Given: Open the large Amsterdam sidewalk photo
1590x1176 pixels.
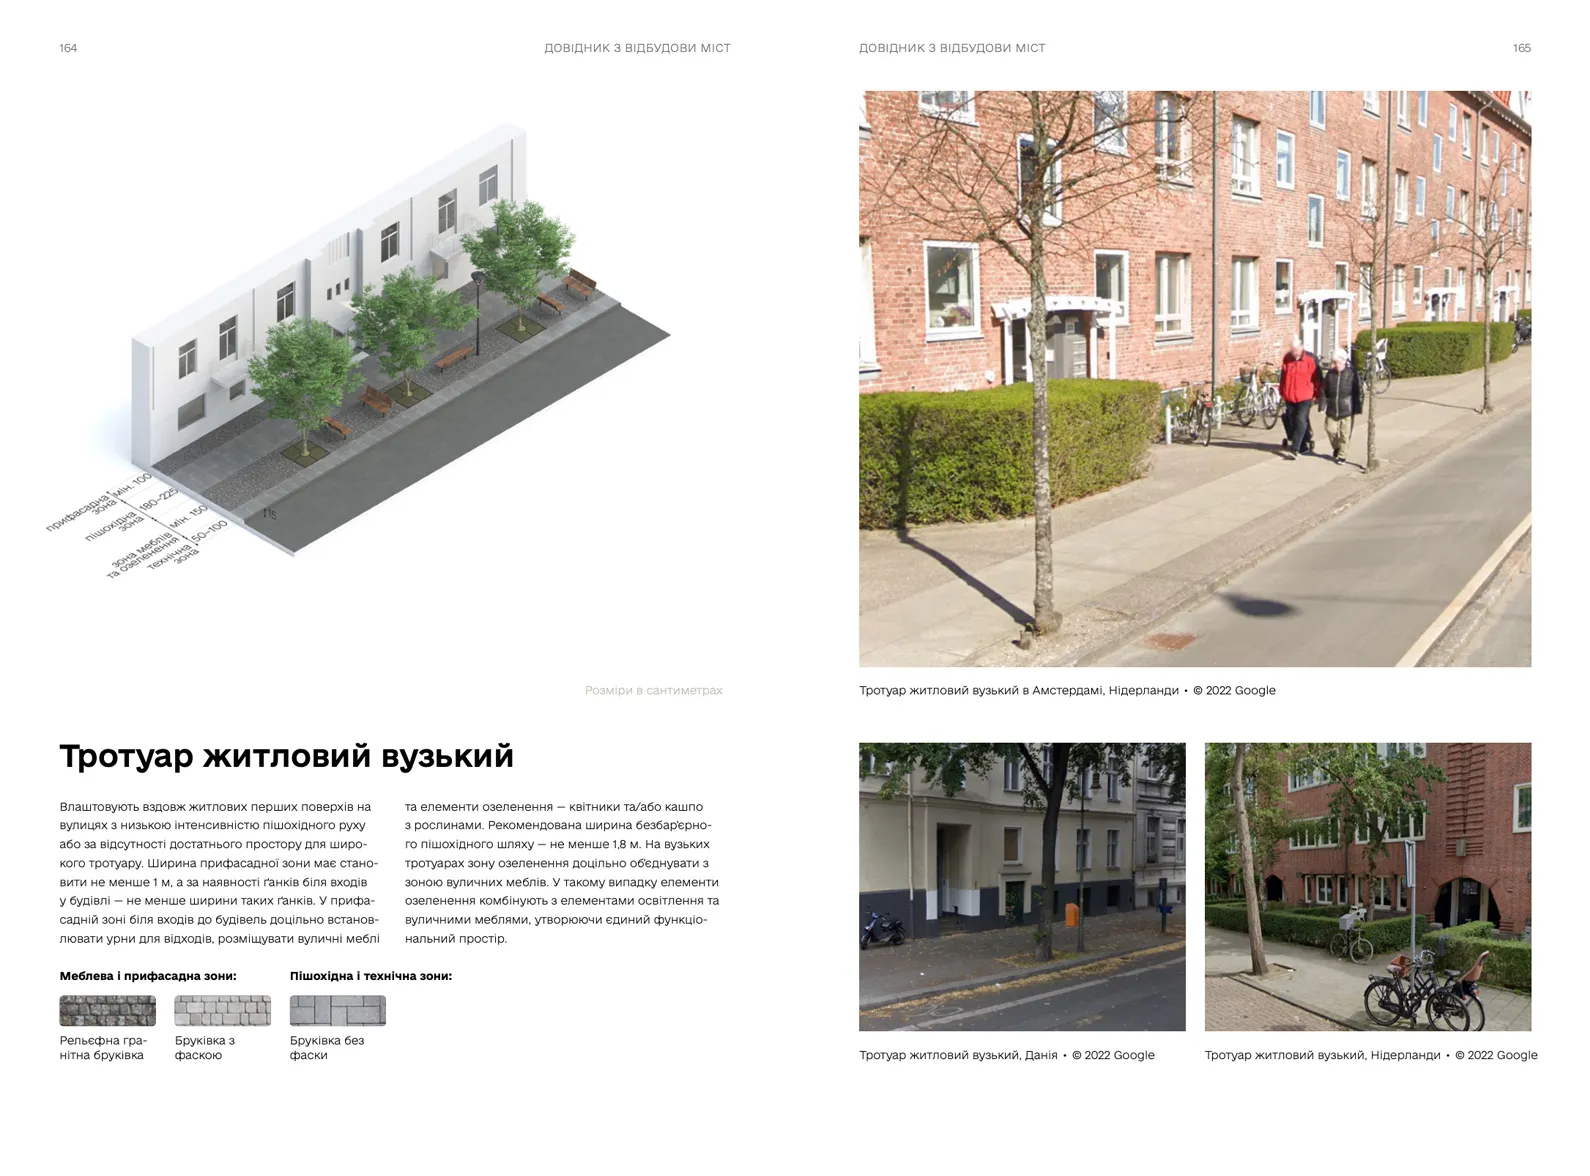Looking at the screenshot, I should click(1195, 379).
